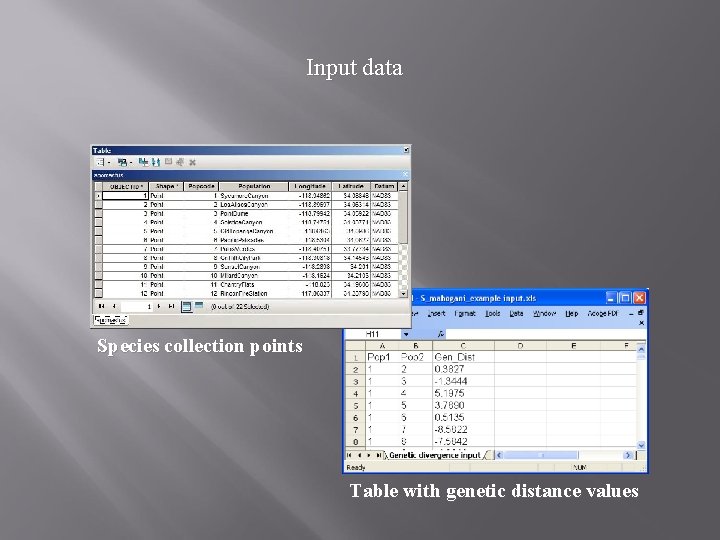720x540 pixels.
Task: Expand the Name Box dropdown arrow
Action: 406,334
